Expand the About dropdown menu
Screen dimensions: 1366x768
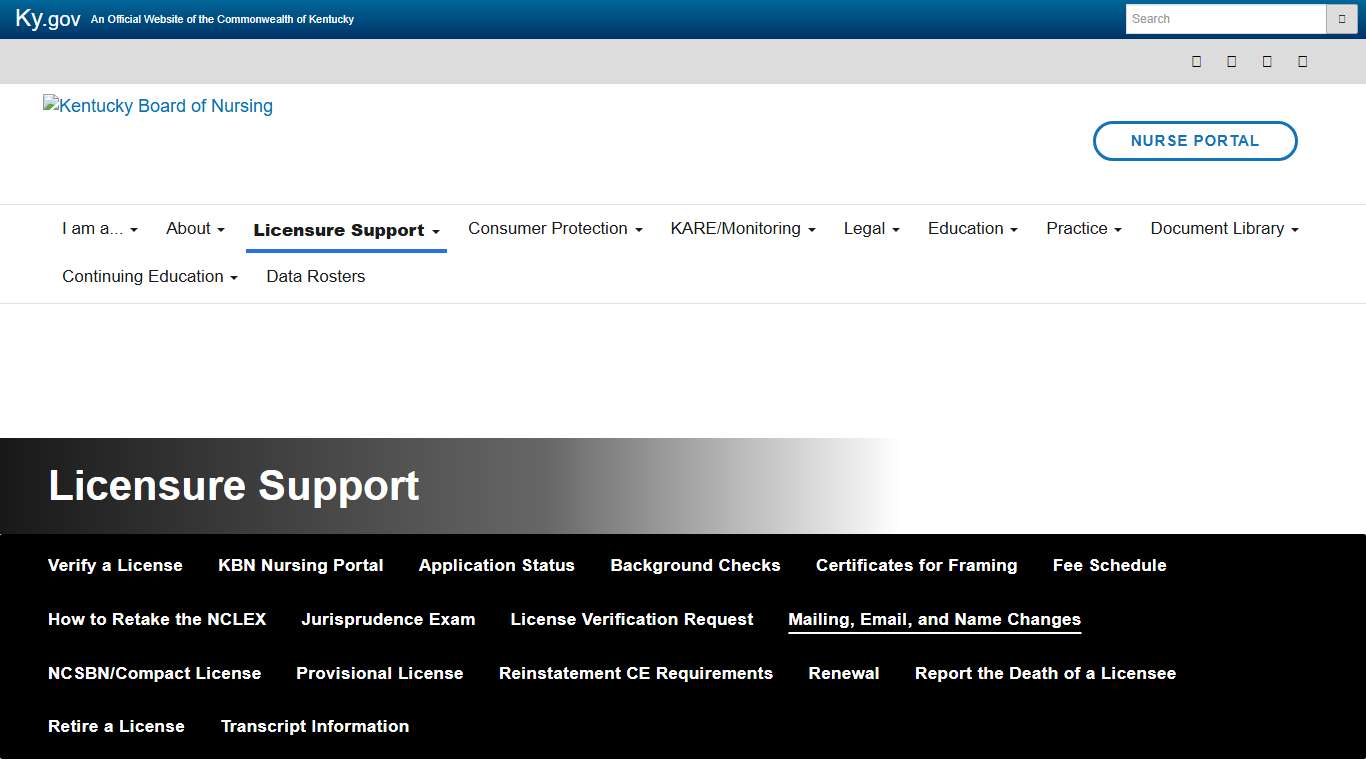[x=195, y=229]
